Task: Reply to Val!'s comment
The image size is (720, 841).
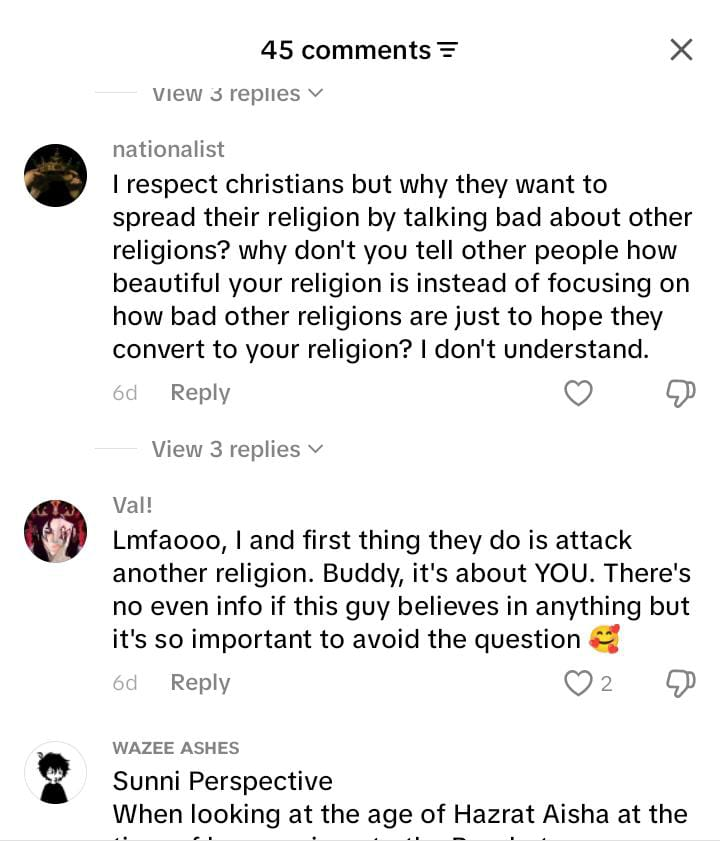Action: click(200, 683)
